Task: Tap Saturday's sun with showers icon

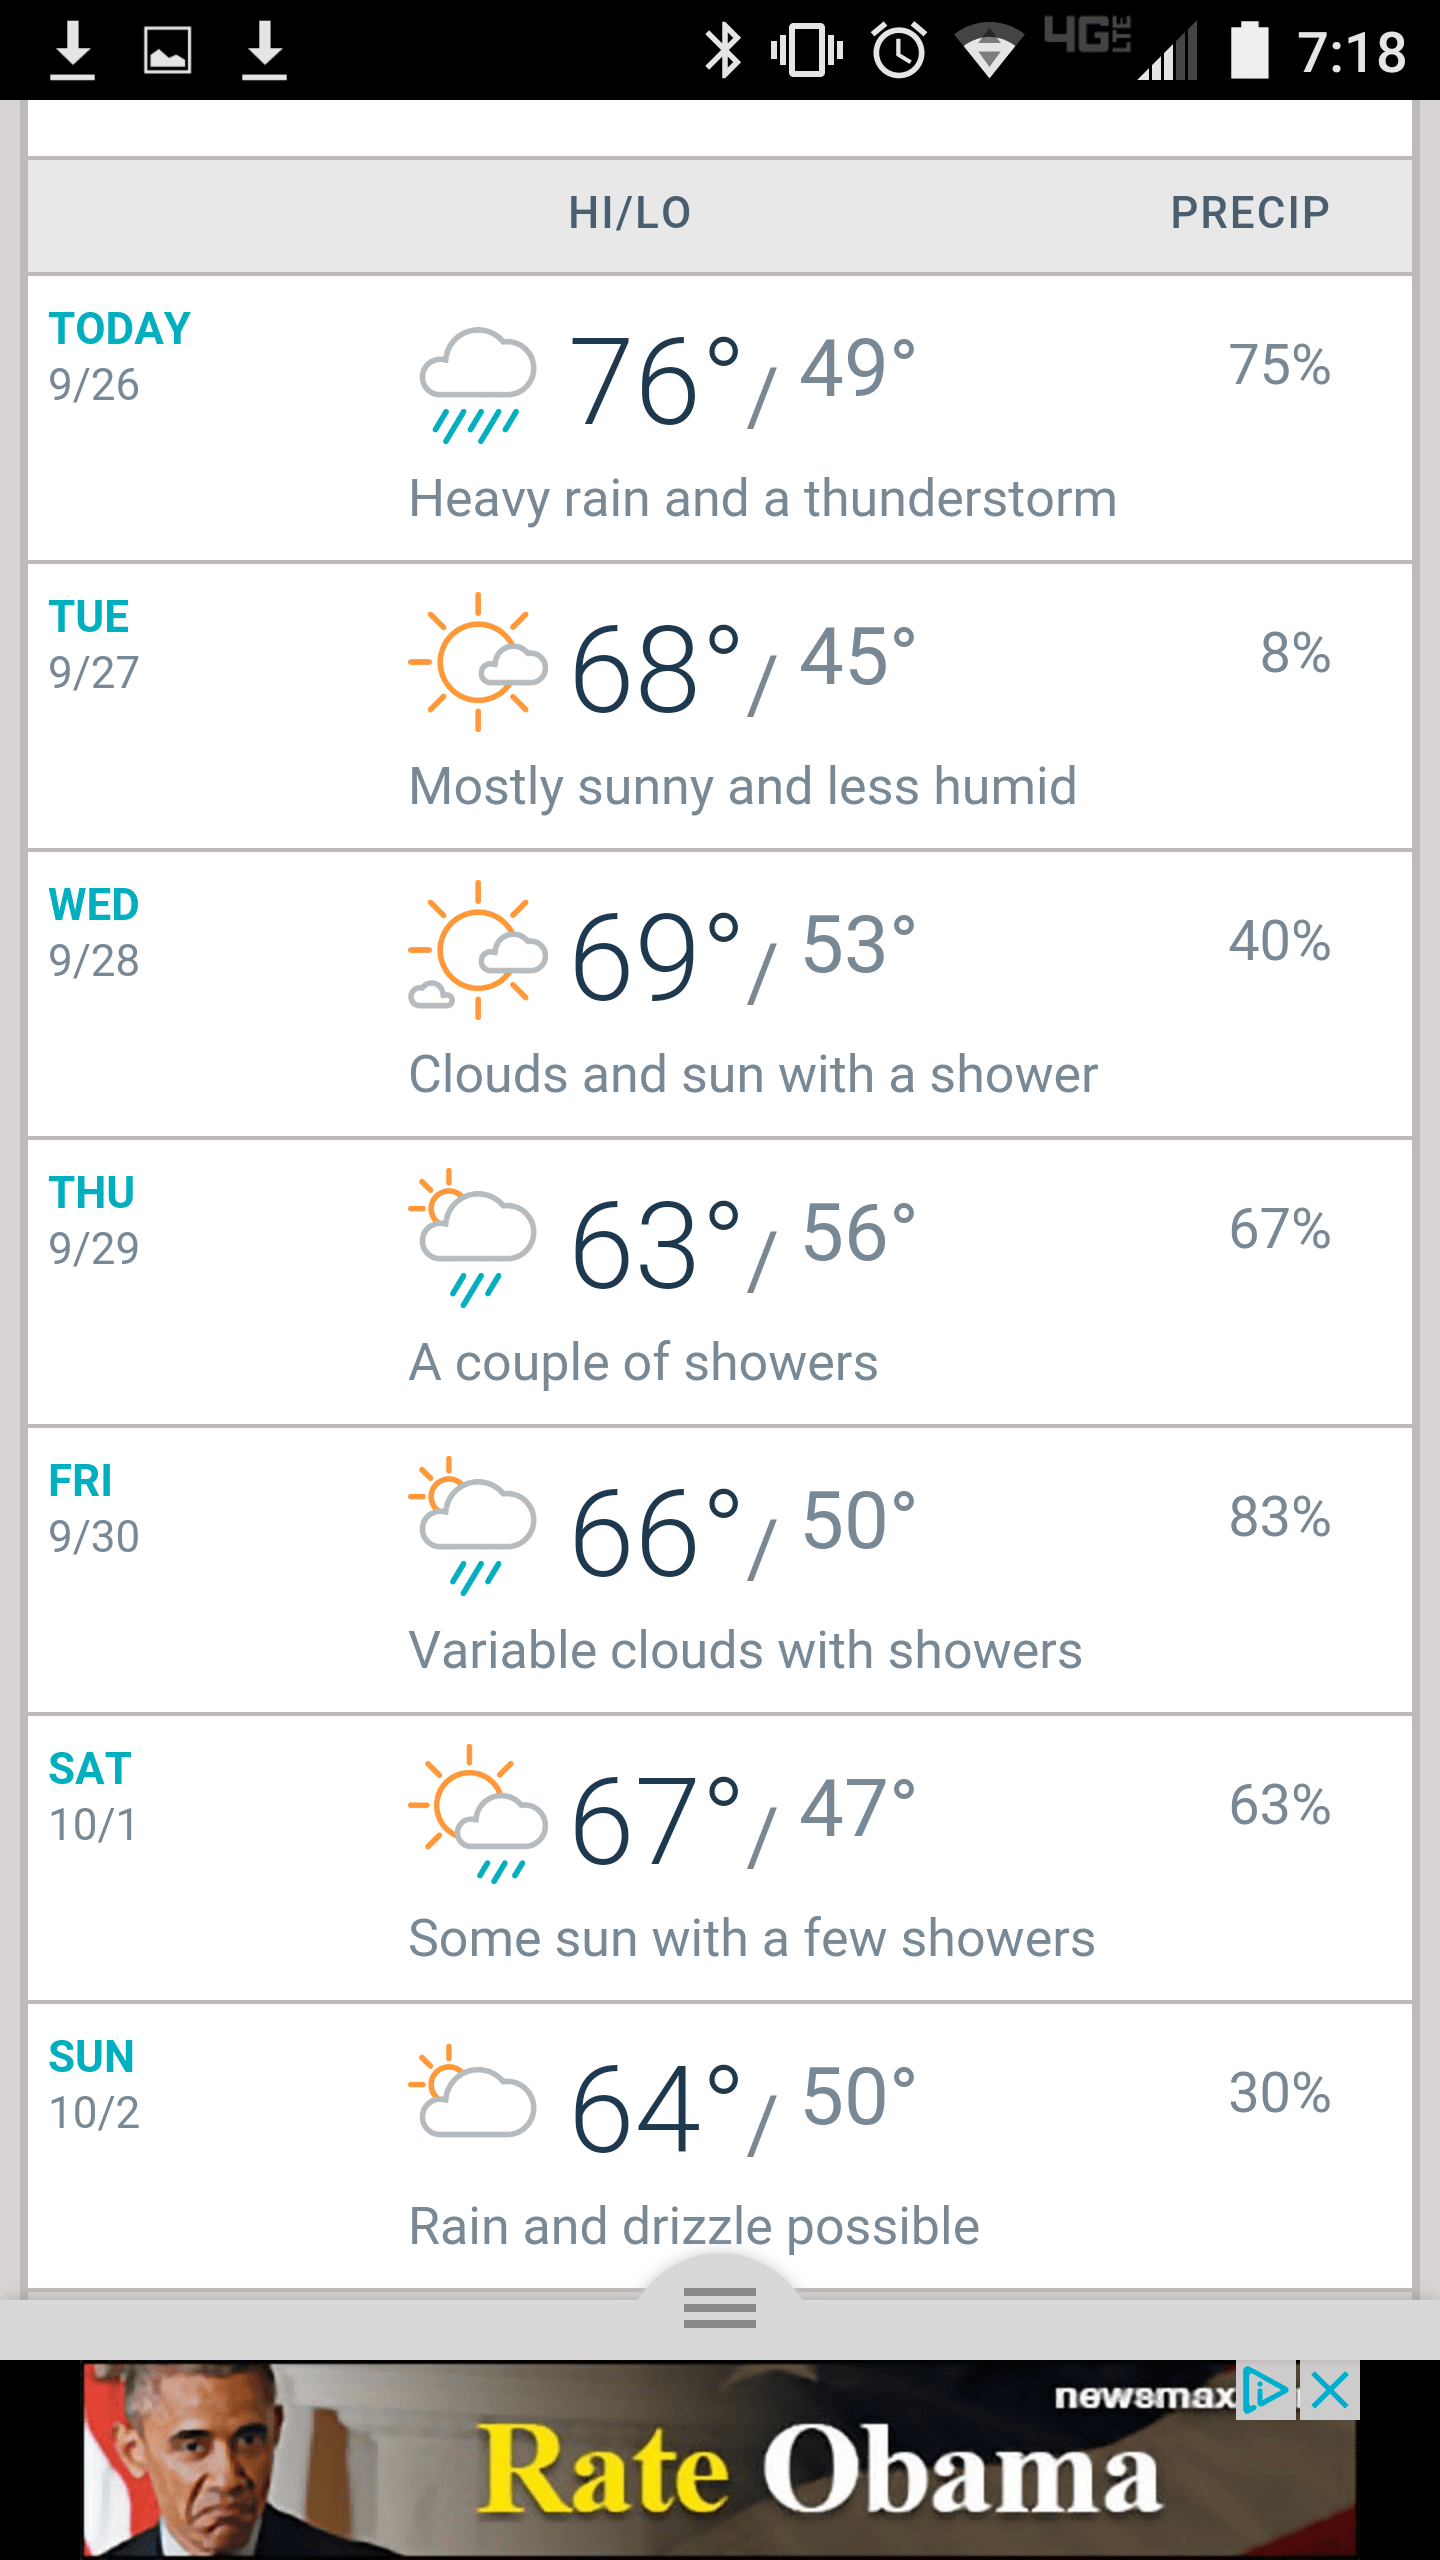Action: [478, 1814]
